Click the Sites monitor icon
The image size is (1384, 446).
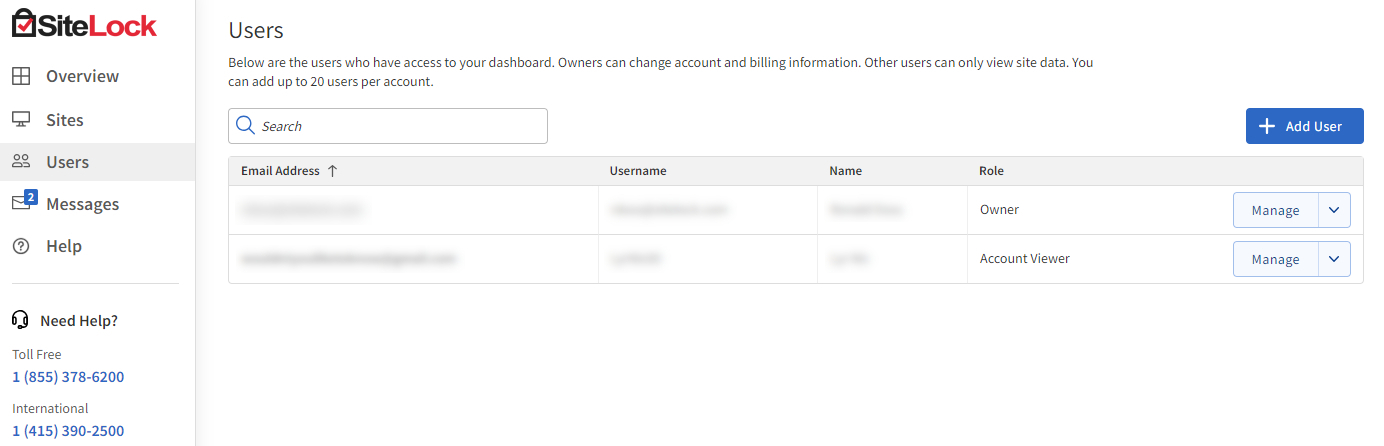[x=21, y=120]
